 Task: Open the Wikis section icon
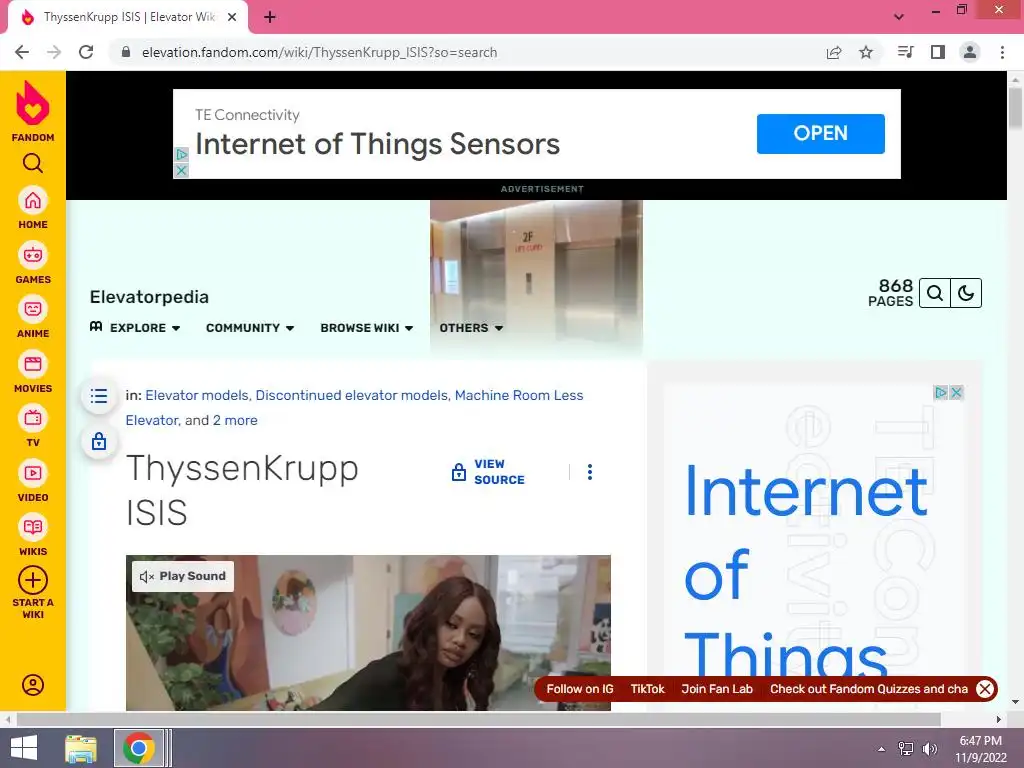[x=33, y=527]
